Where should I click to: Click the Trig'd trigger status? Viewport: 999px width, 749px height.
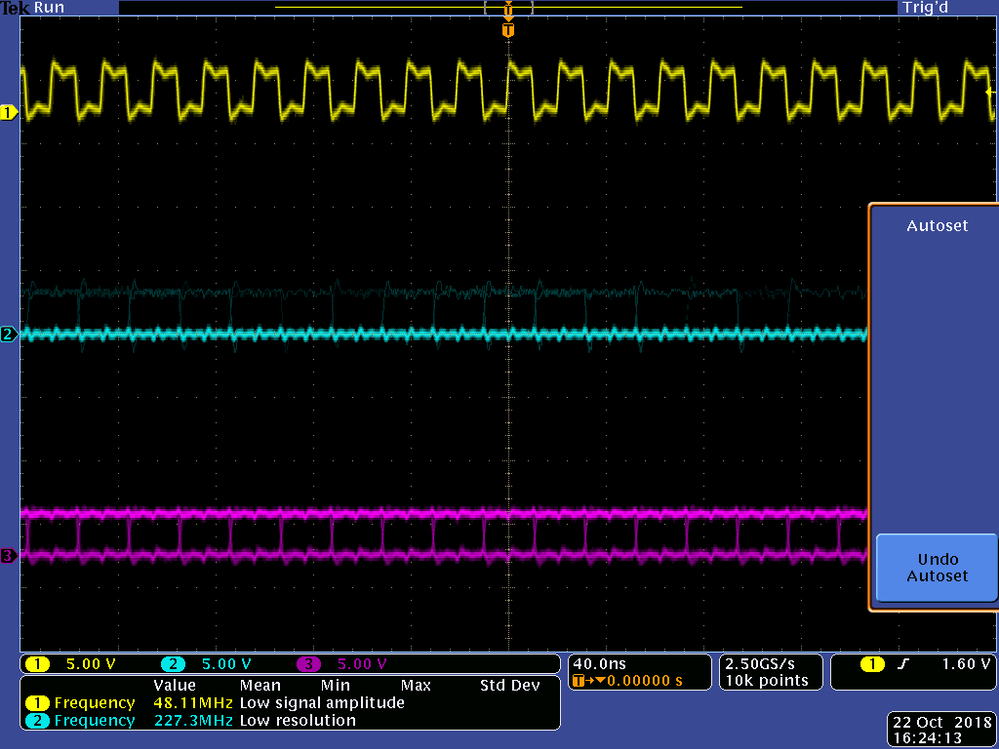point(925,8)
